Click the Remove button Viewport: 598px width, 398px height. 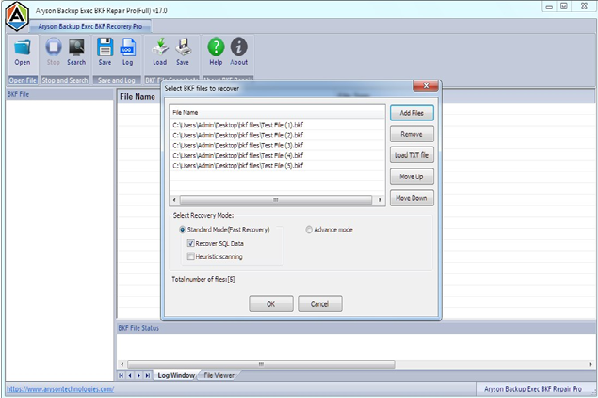pyautogui.click(x=412, y=134)
